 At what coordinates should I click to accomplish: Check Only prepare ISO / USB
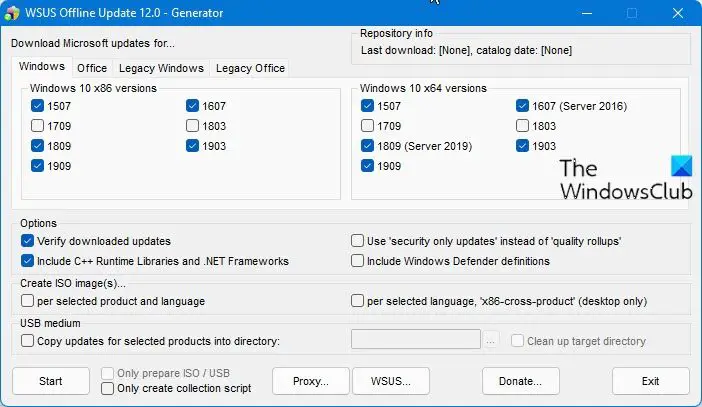click(x=107, y=373)
